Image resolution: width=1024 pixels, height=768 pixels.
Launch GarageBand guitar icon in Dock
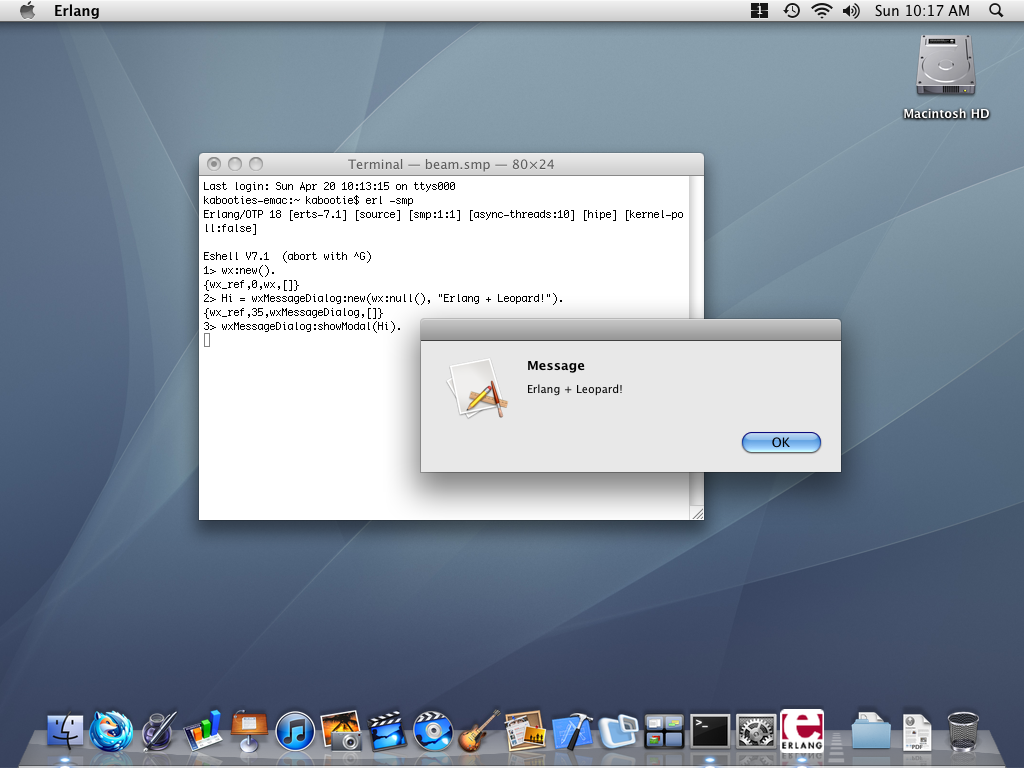click(479, 730)
